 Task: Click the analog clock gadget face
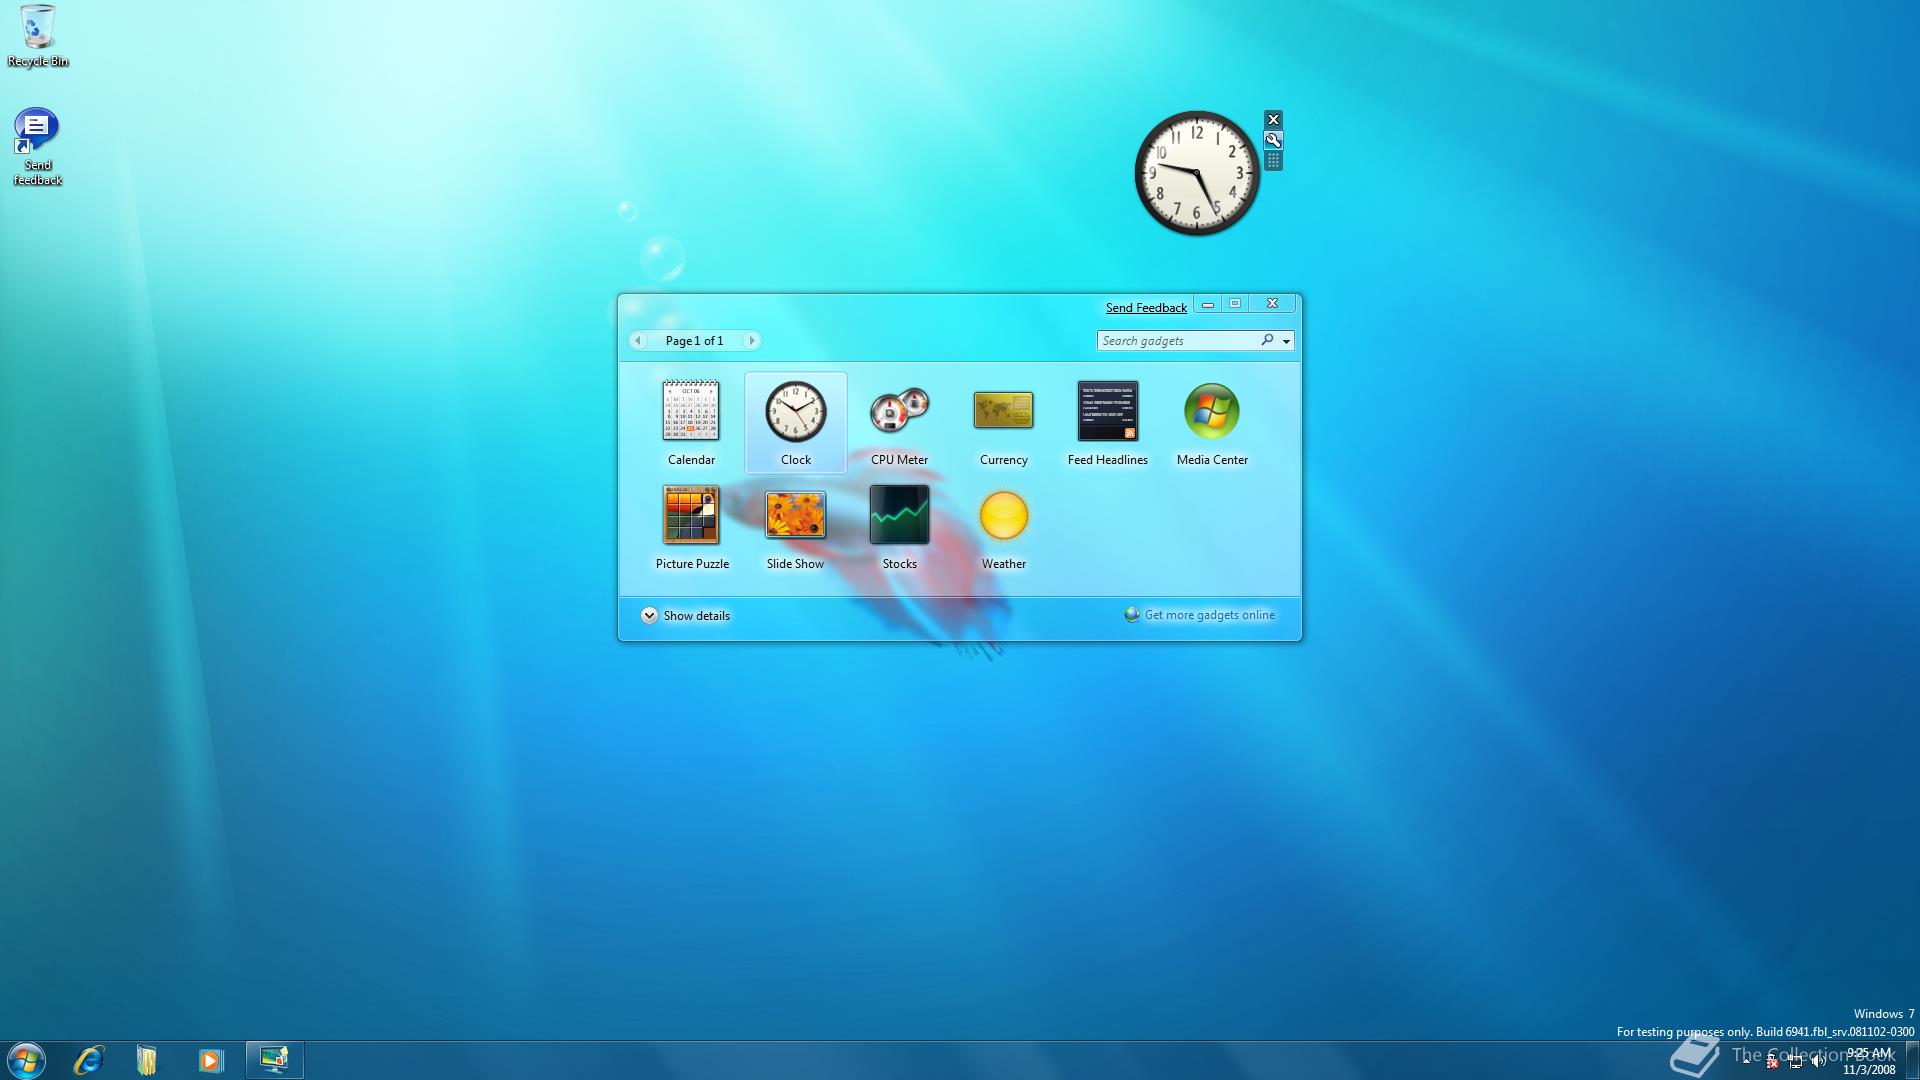(1197, 173)
